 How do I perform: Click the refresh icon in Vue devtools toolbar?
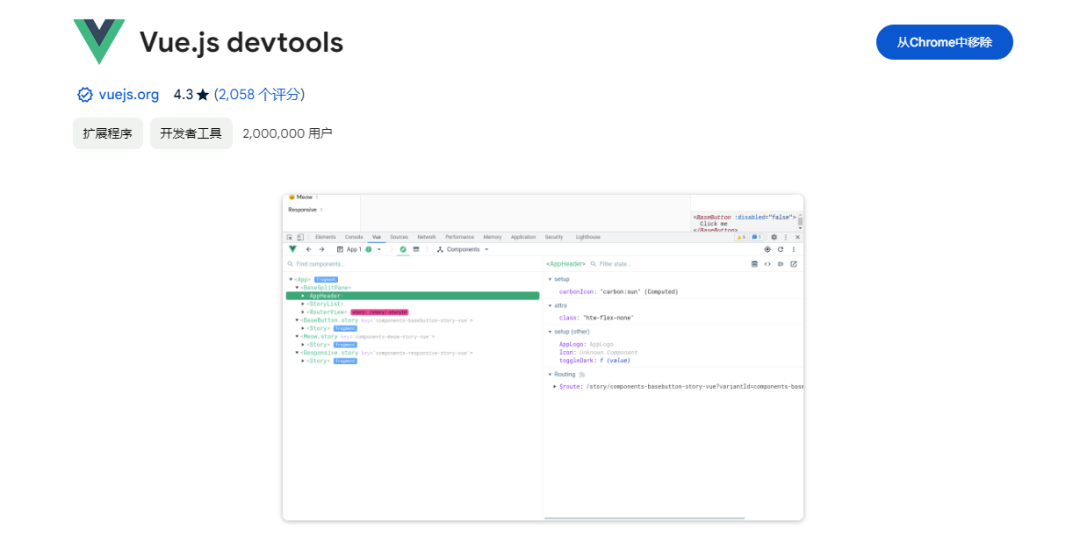(x=780, y=249)
